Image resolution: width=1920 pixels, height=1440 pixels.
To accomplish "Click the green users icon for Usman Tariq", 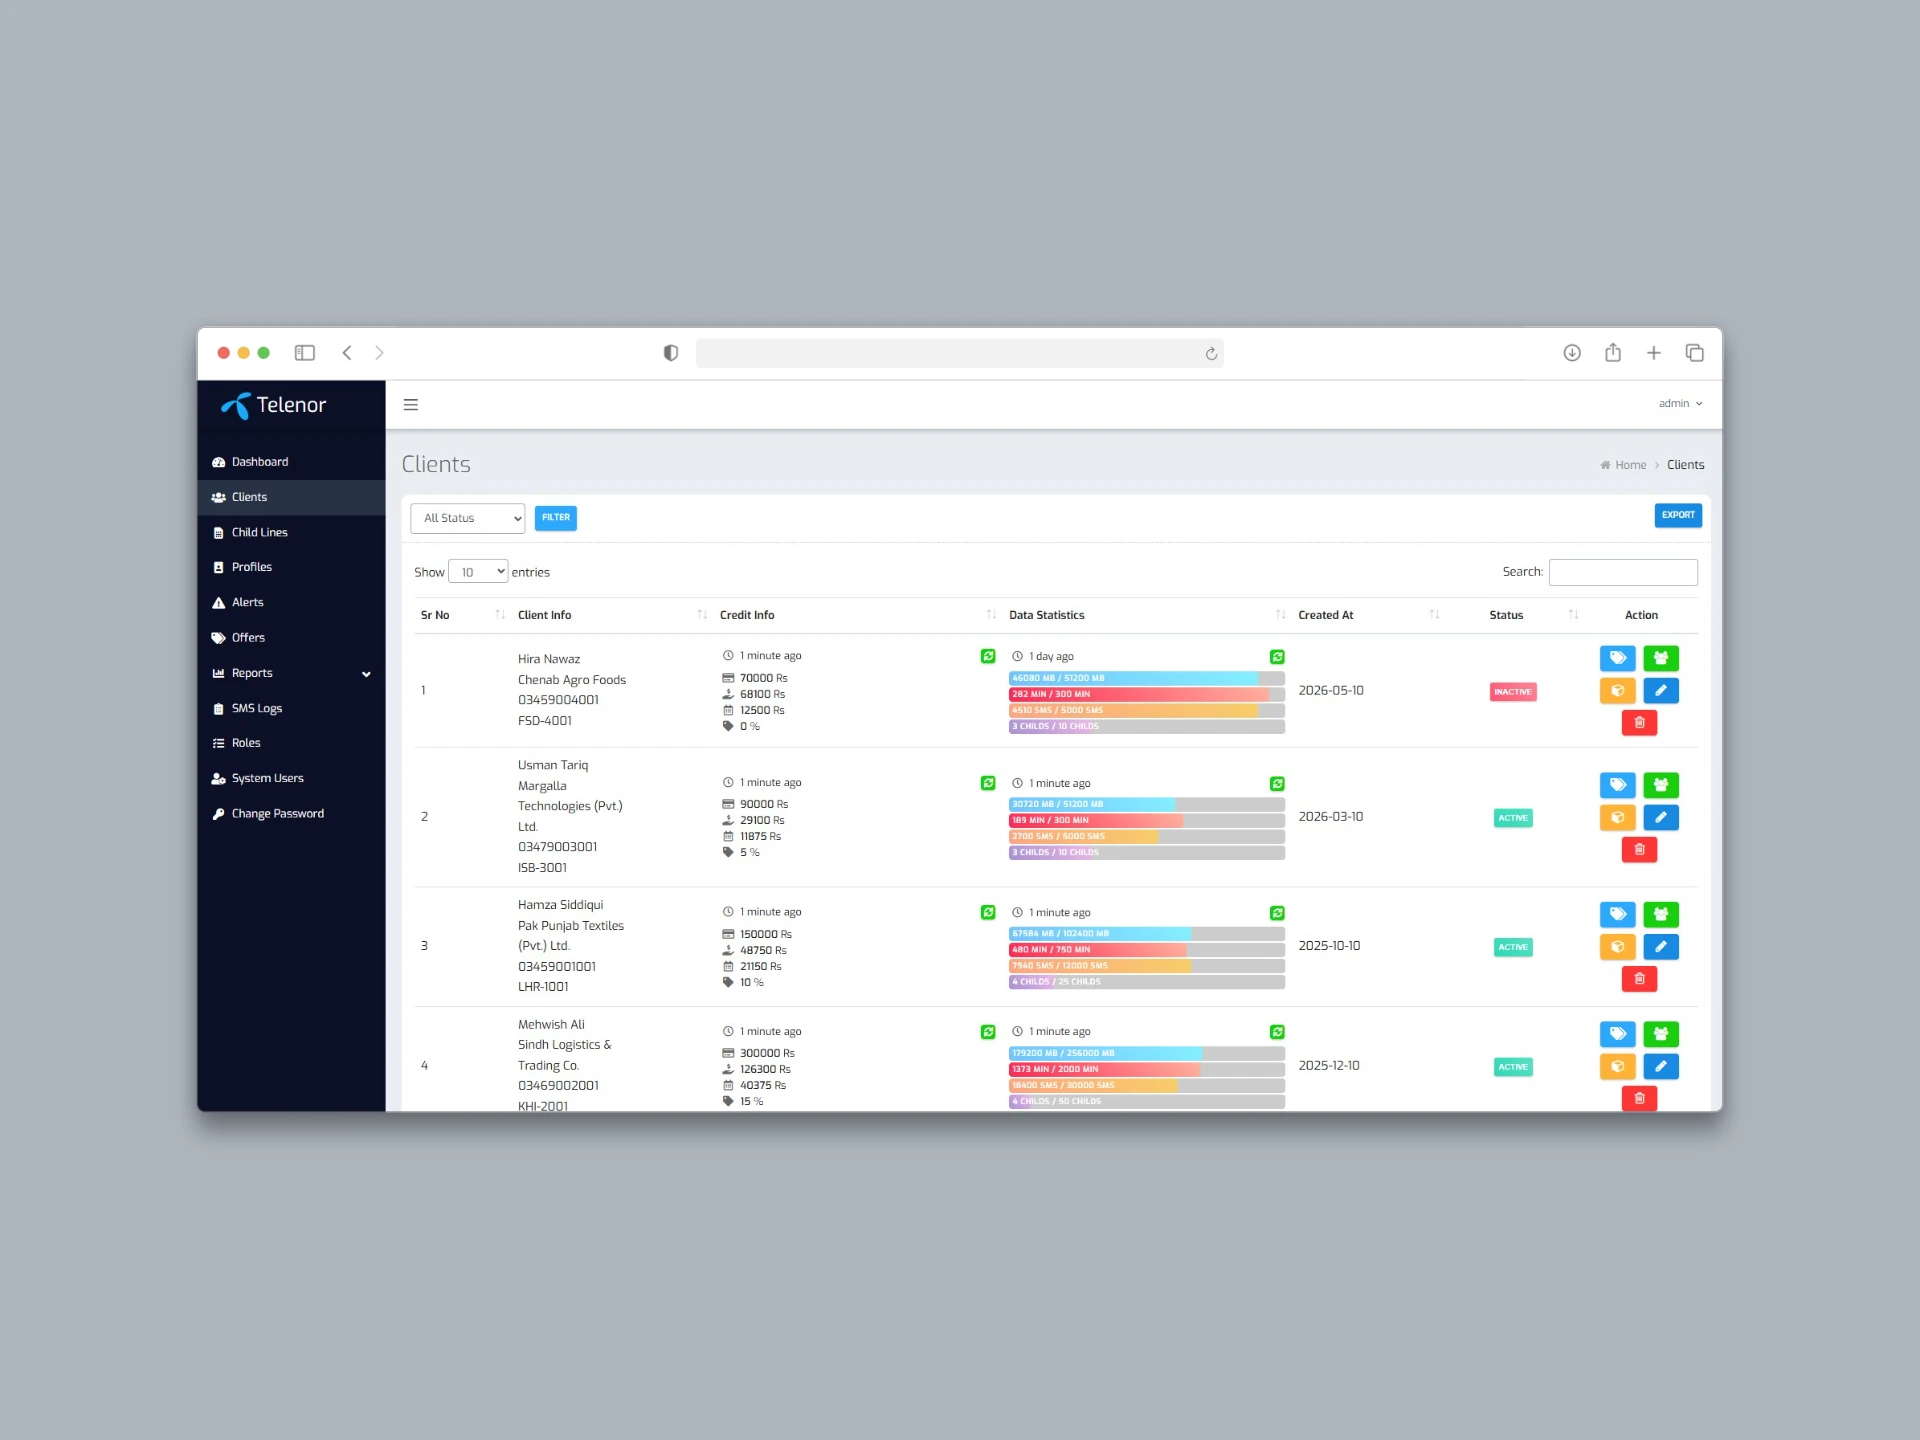I will [x=1661, y=785].
